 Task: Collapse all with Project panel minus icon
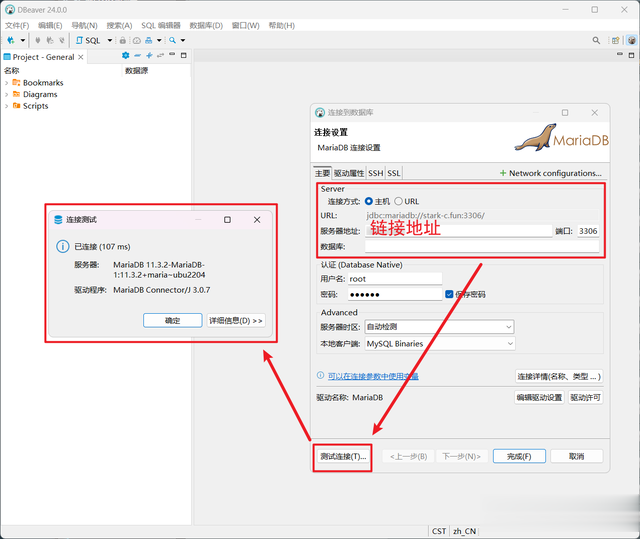tap(138, 55)
